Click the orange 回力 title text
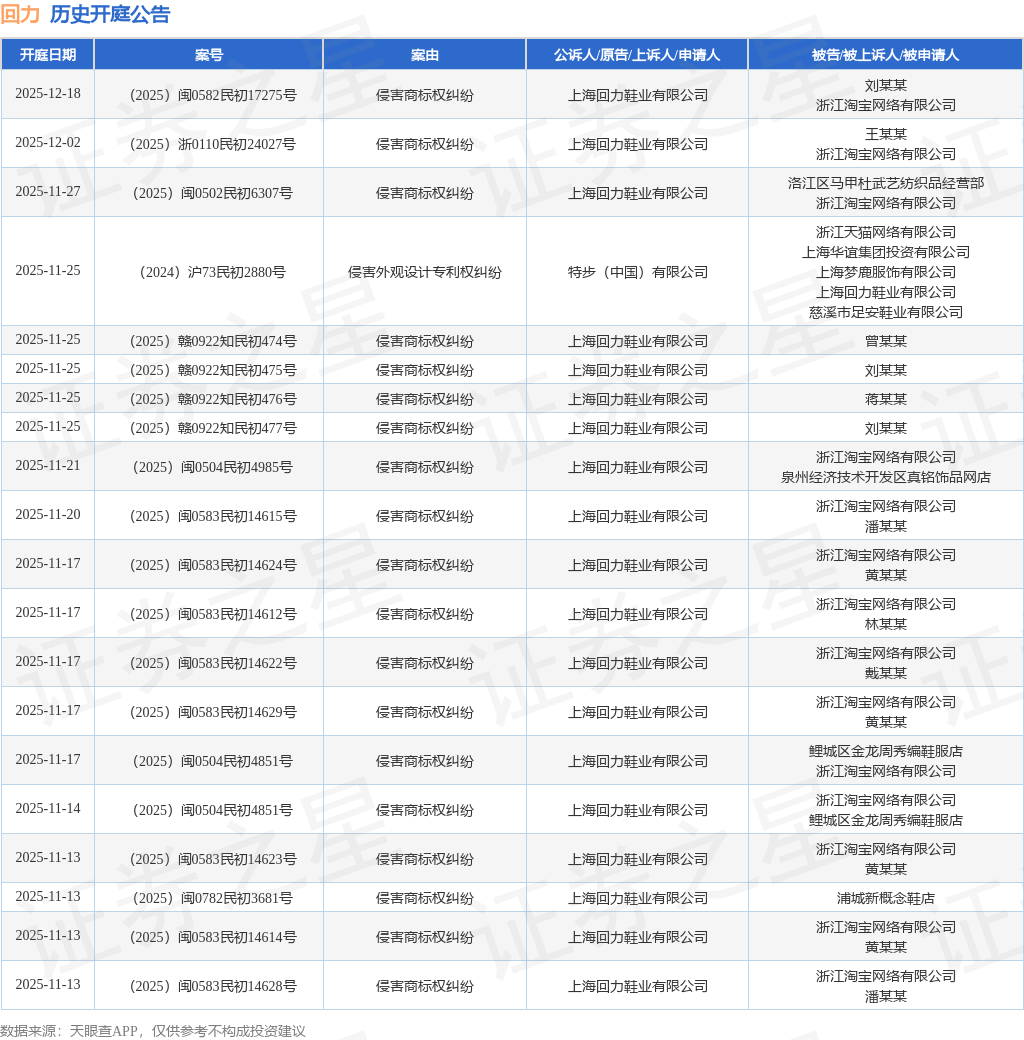This screenshot has width=1024, height=1040. tap(21, 14)
